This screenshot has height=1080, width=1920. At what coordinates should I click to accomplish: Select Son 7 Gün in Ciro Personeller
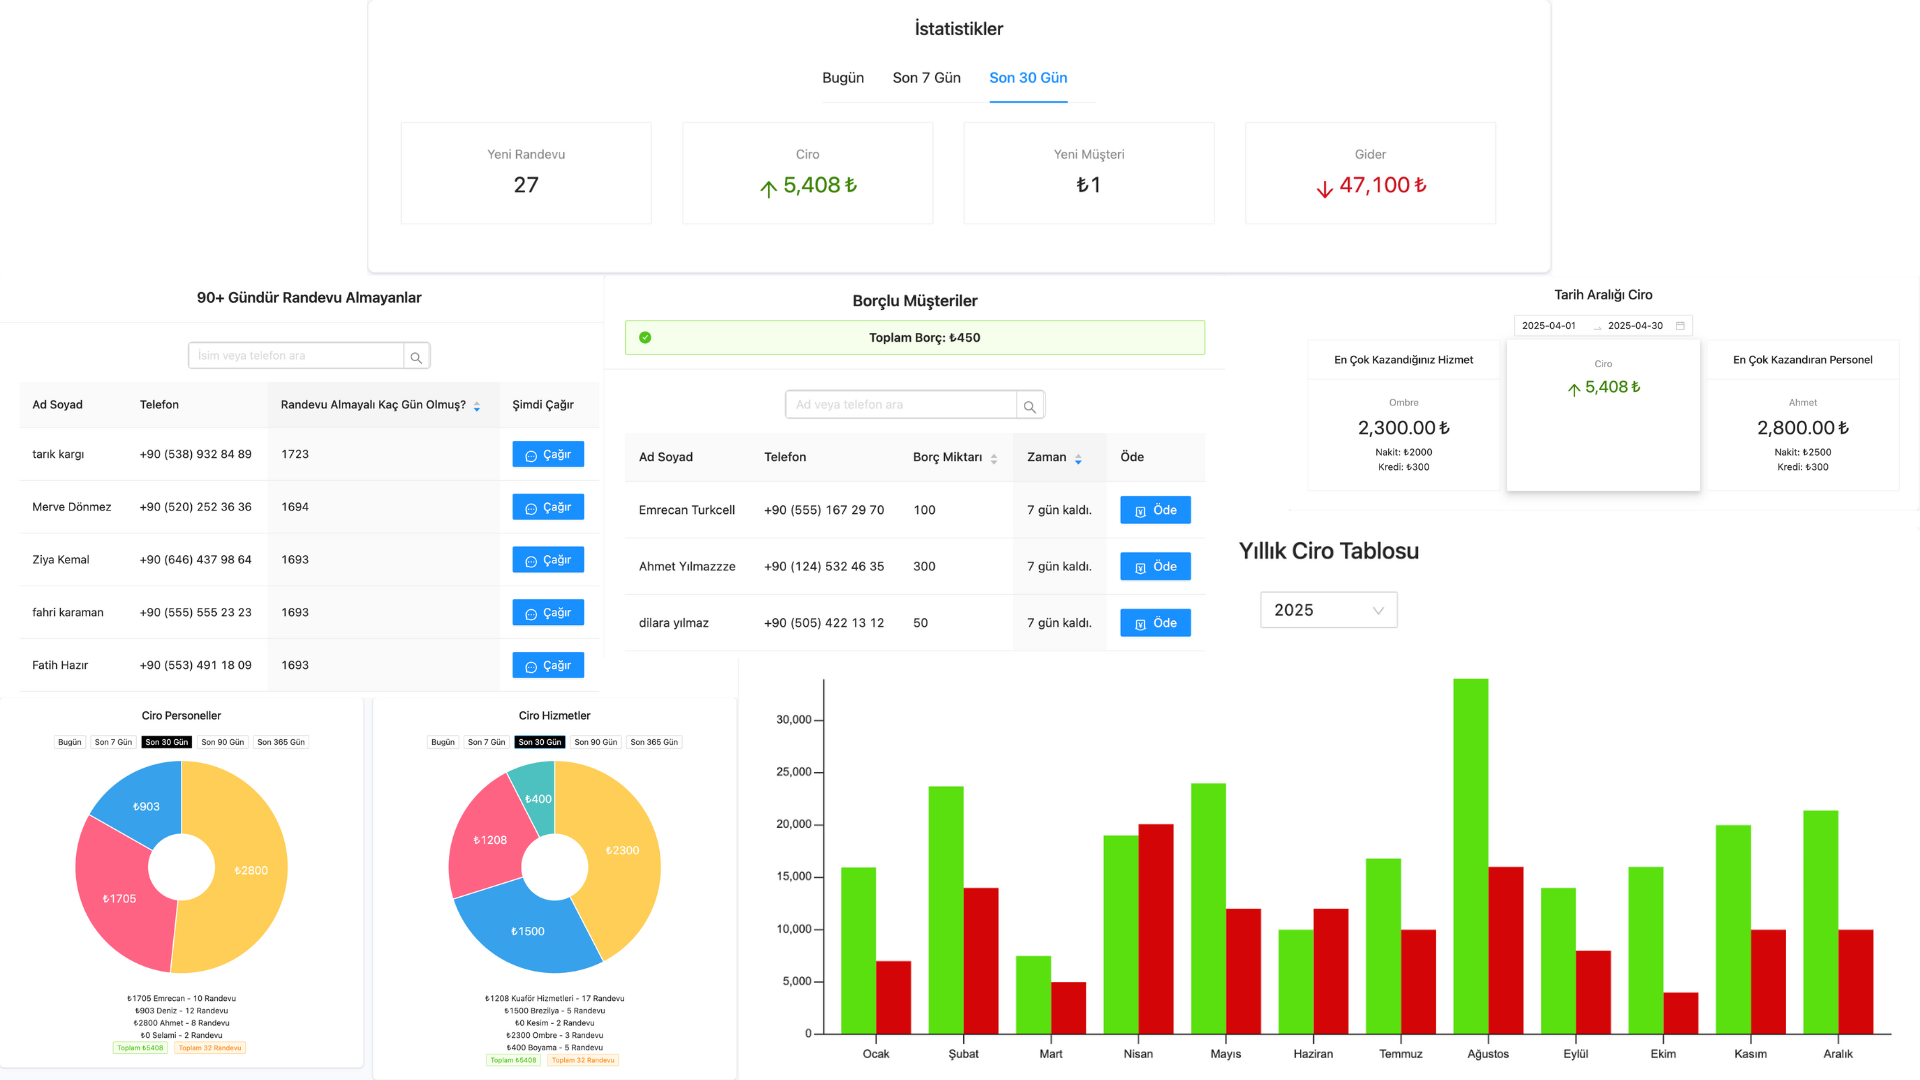[113, 742]
